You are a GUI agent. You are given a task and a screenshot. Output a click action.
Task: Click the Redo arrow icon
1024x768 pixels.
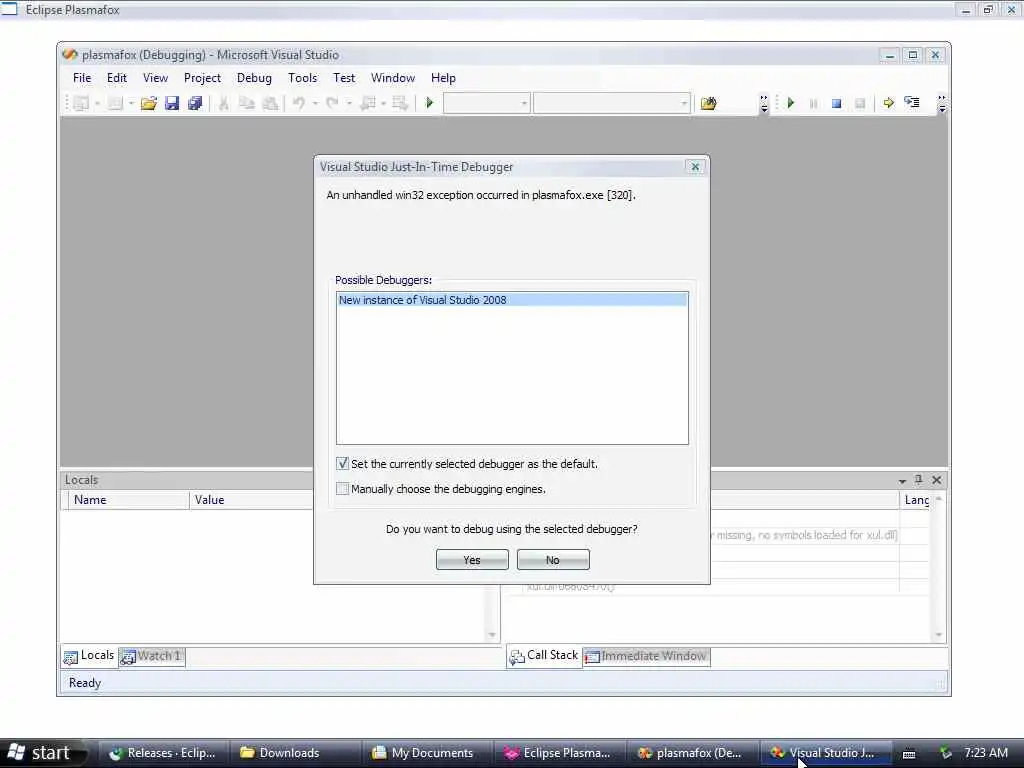pos(332,103)
